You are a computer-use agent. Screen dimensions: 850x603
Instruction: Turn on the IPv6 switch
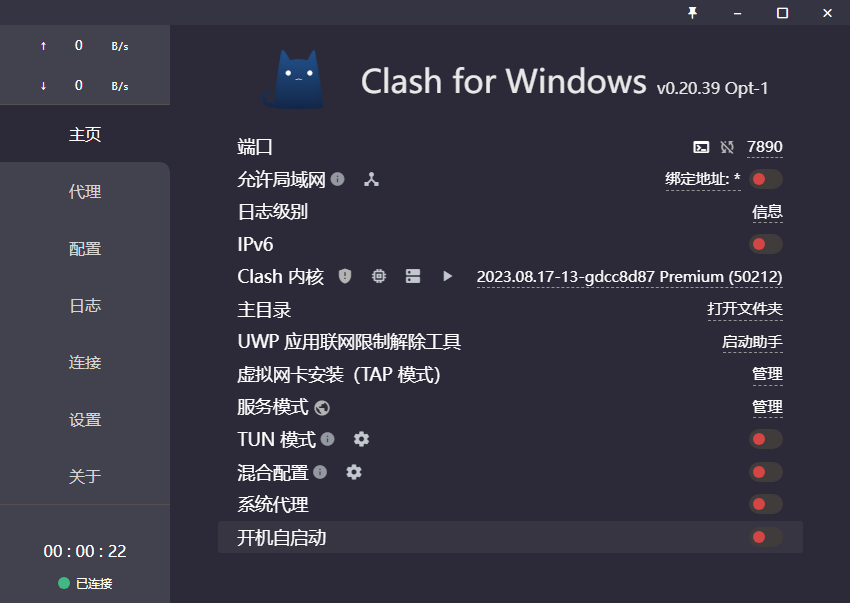click(765, 244)
